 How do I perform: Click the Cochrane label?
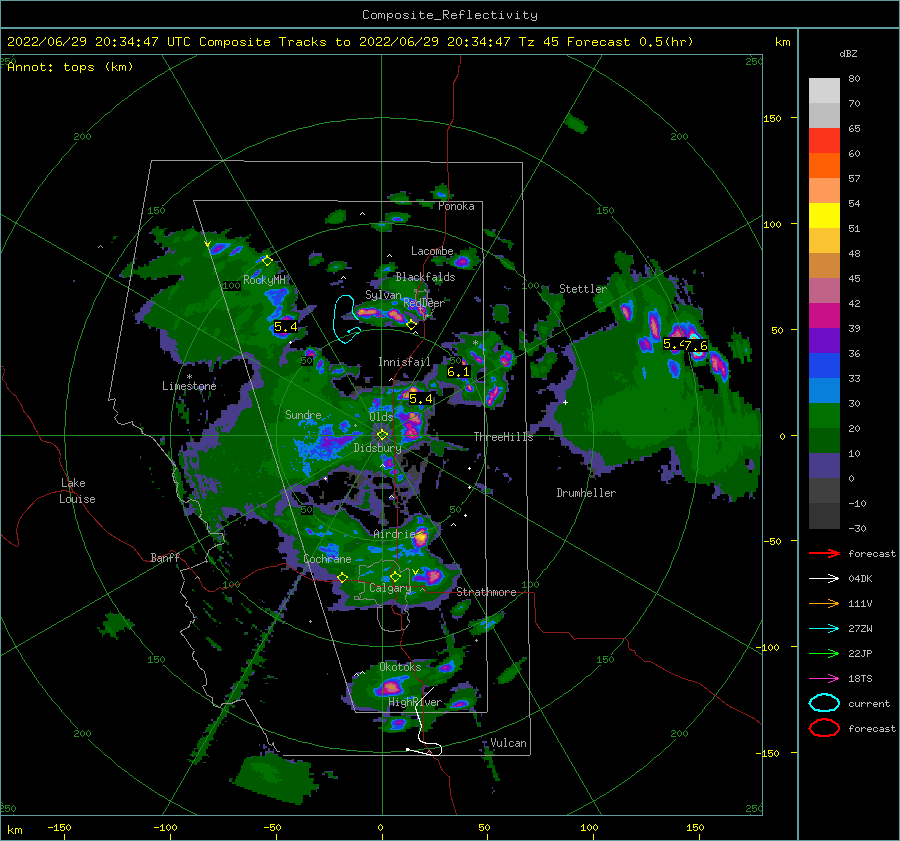pos(327,559)
